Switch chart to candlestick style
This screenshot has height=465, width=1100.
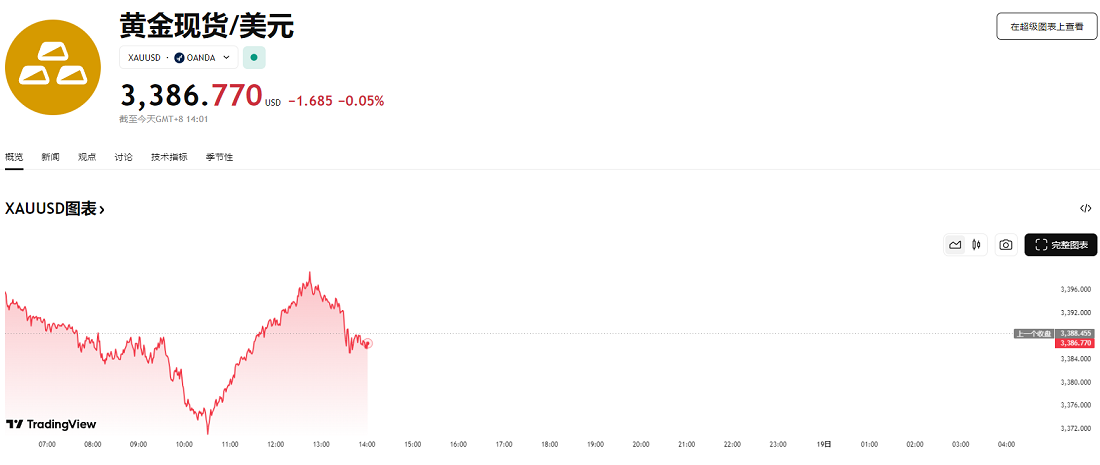976,245
